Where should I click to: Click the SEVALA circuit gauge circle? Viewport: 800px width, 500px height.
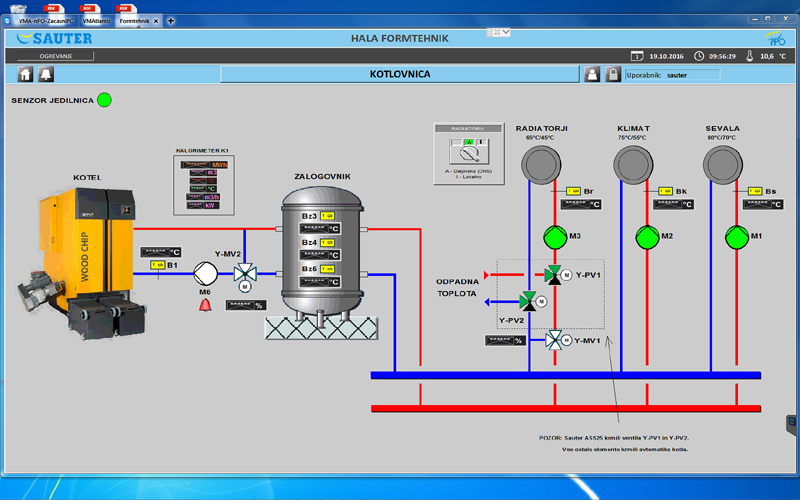[723, 165]
